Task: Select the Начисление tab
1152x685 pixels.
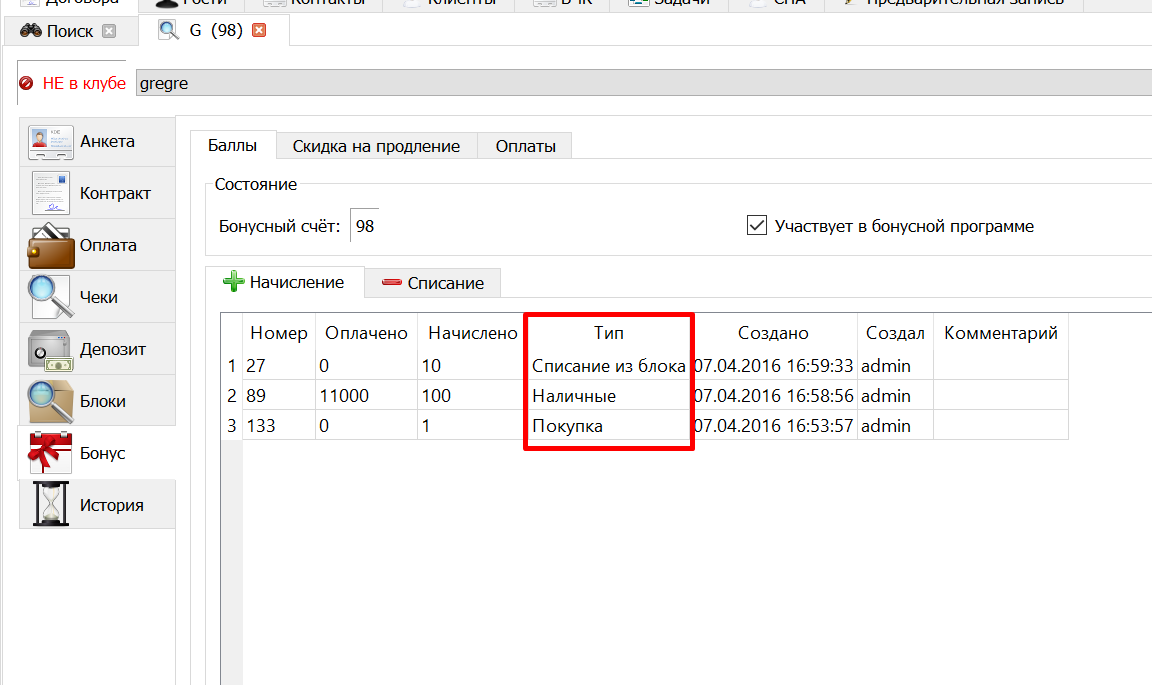Action: 284,282
